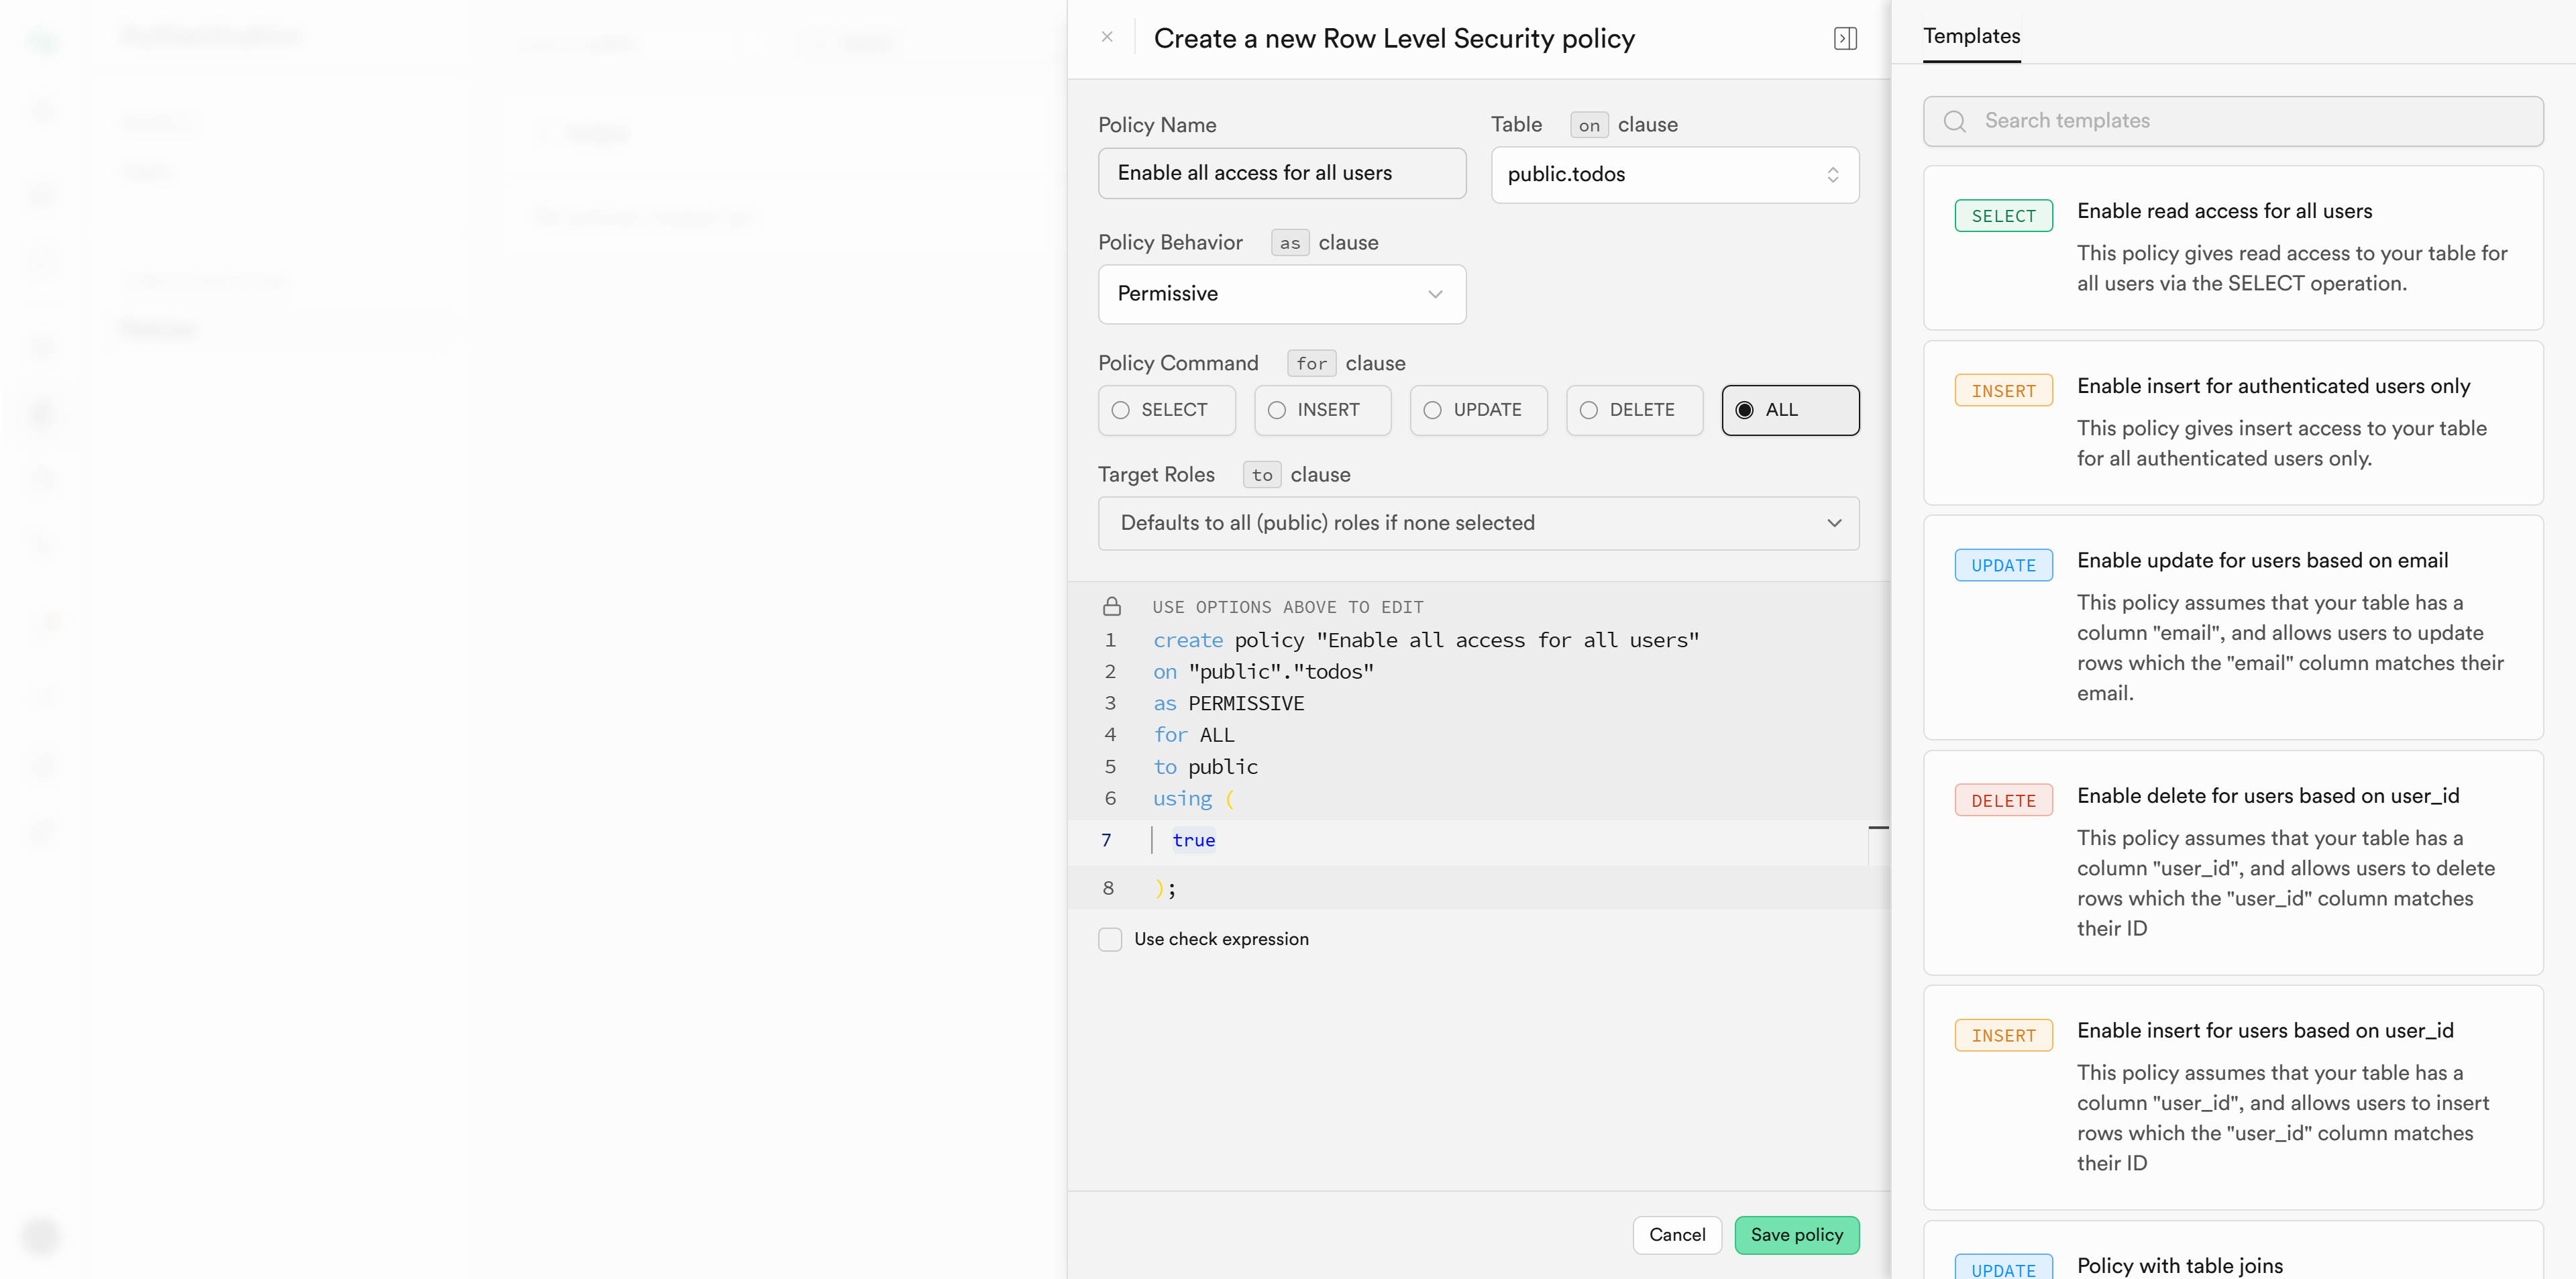Open the Permissive policy behavior dropdown
2576x1279 pixels.
(x=1281, y=294)
